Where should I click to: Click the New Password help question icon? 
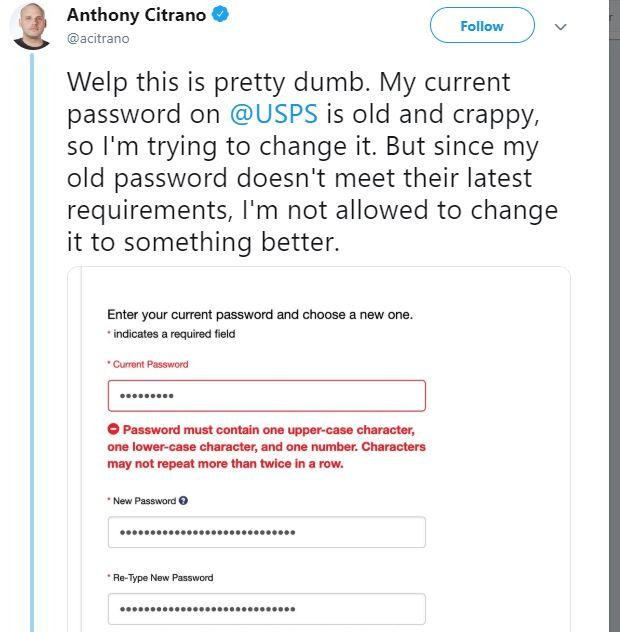183,501
